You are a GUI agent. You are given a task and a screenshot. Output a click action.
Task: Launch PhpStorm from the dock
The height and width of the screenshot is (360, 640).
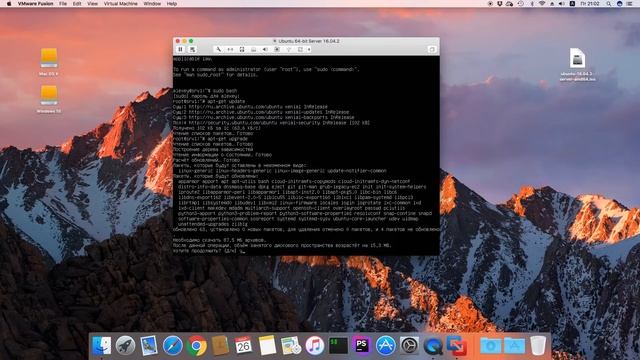362,346
